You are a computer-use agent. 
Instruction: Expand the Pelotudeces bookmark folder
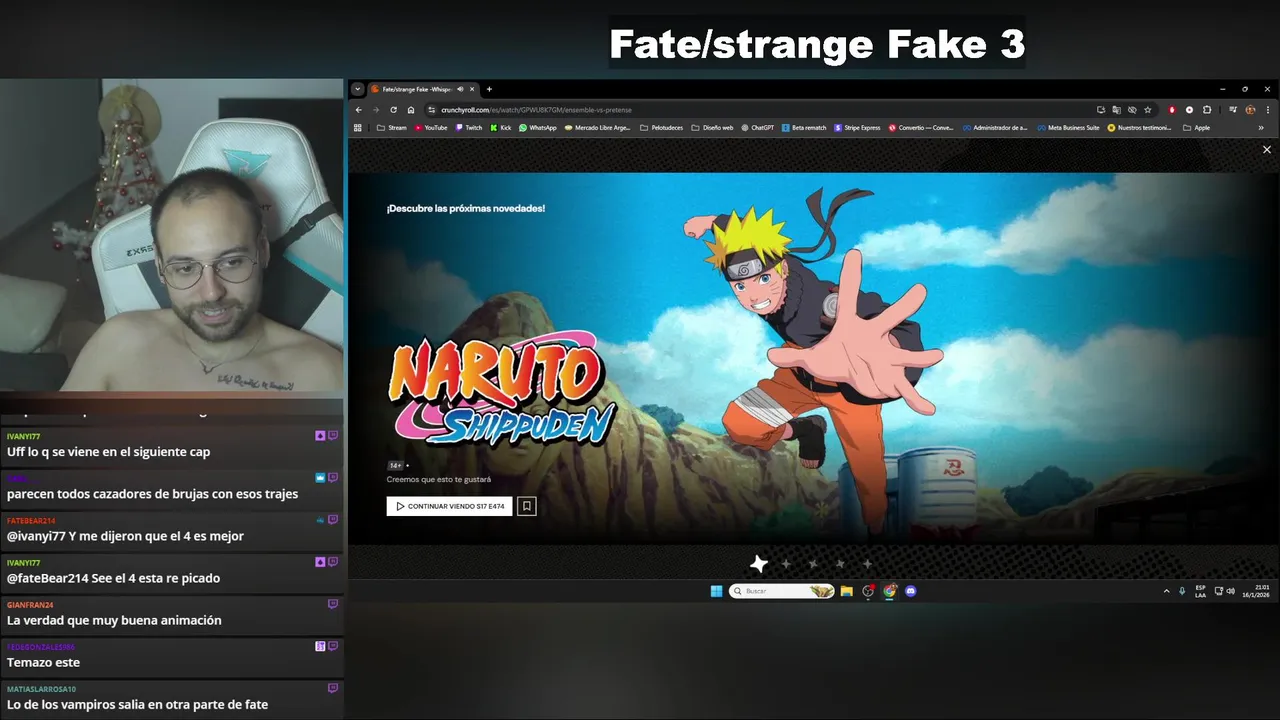[x=662, y=128]
